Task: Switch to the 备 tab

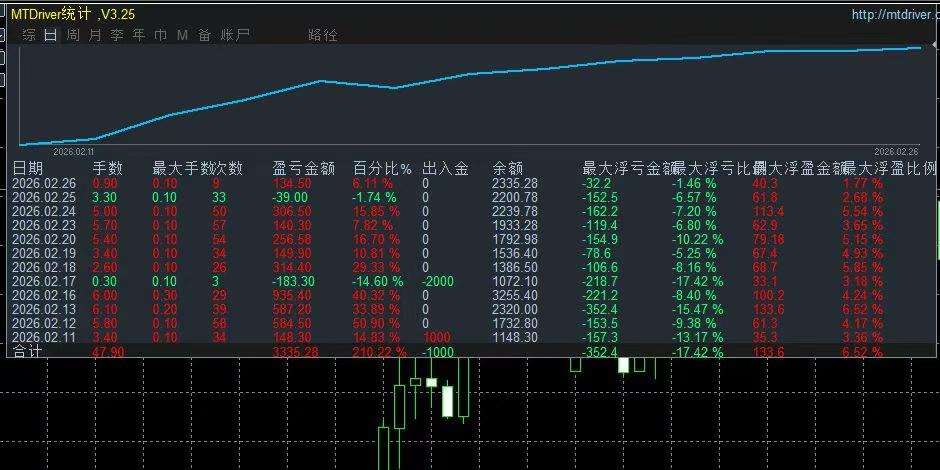Action: click(204, 35)
